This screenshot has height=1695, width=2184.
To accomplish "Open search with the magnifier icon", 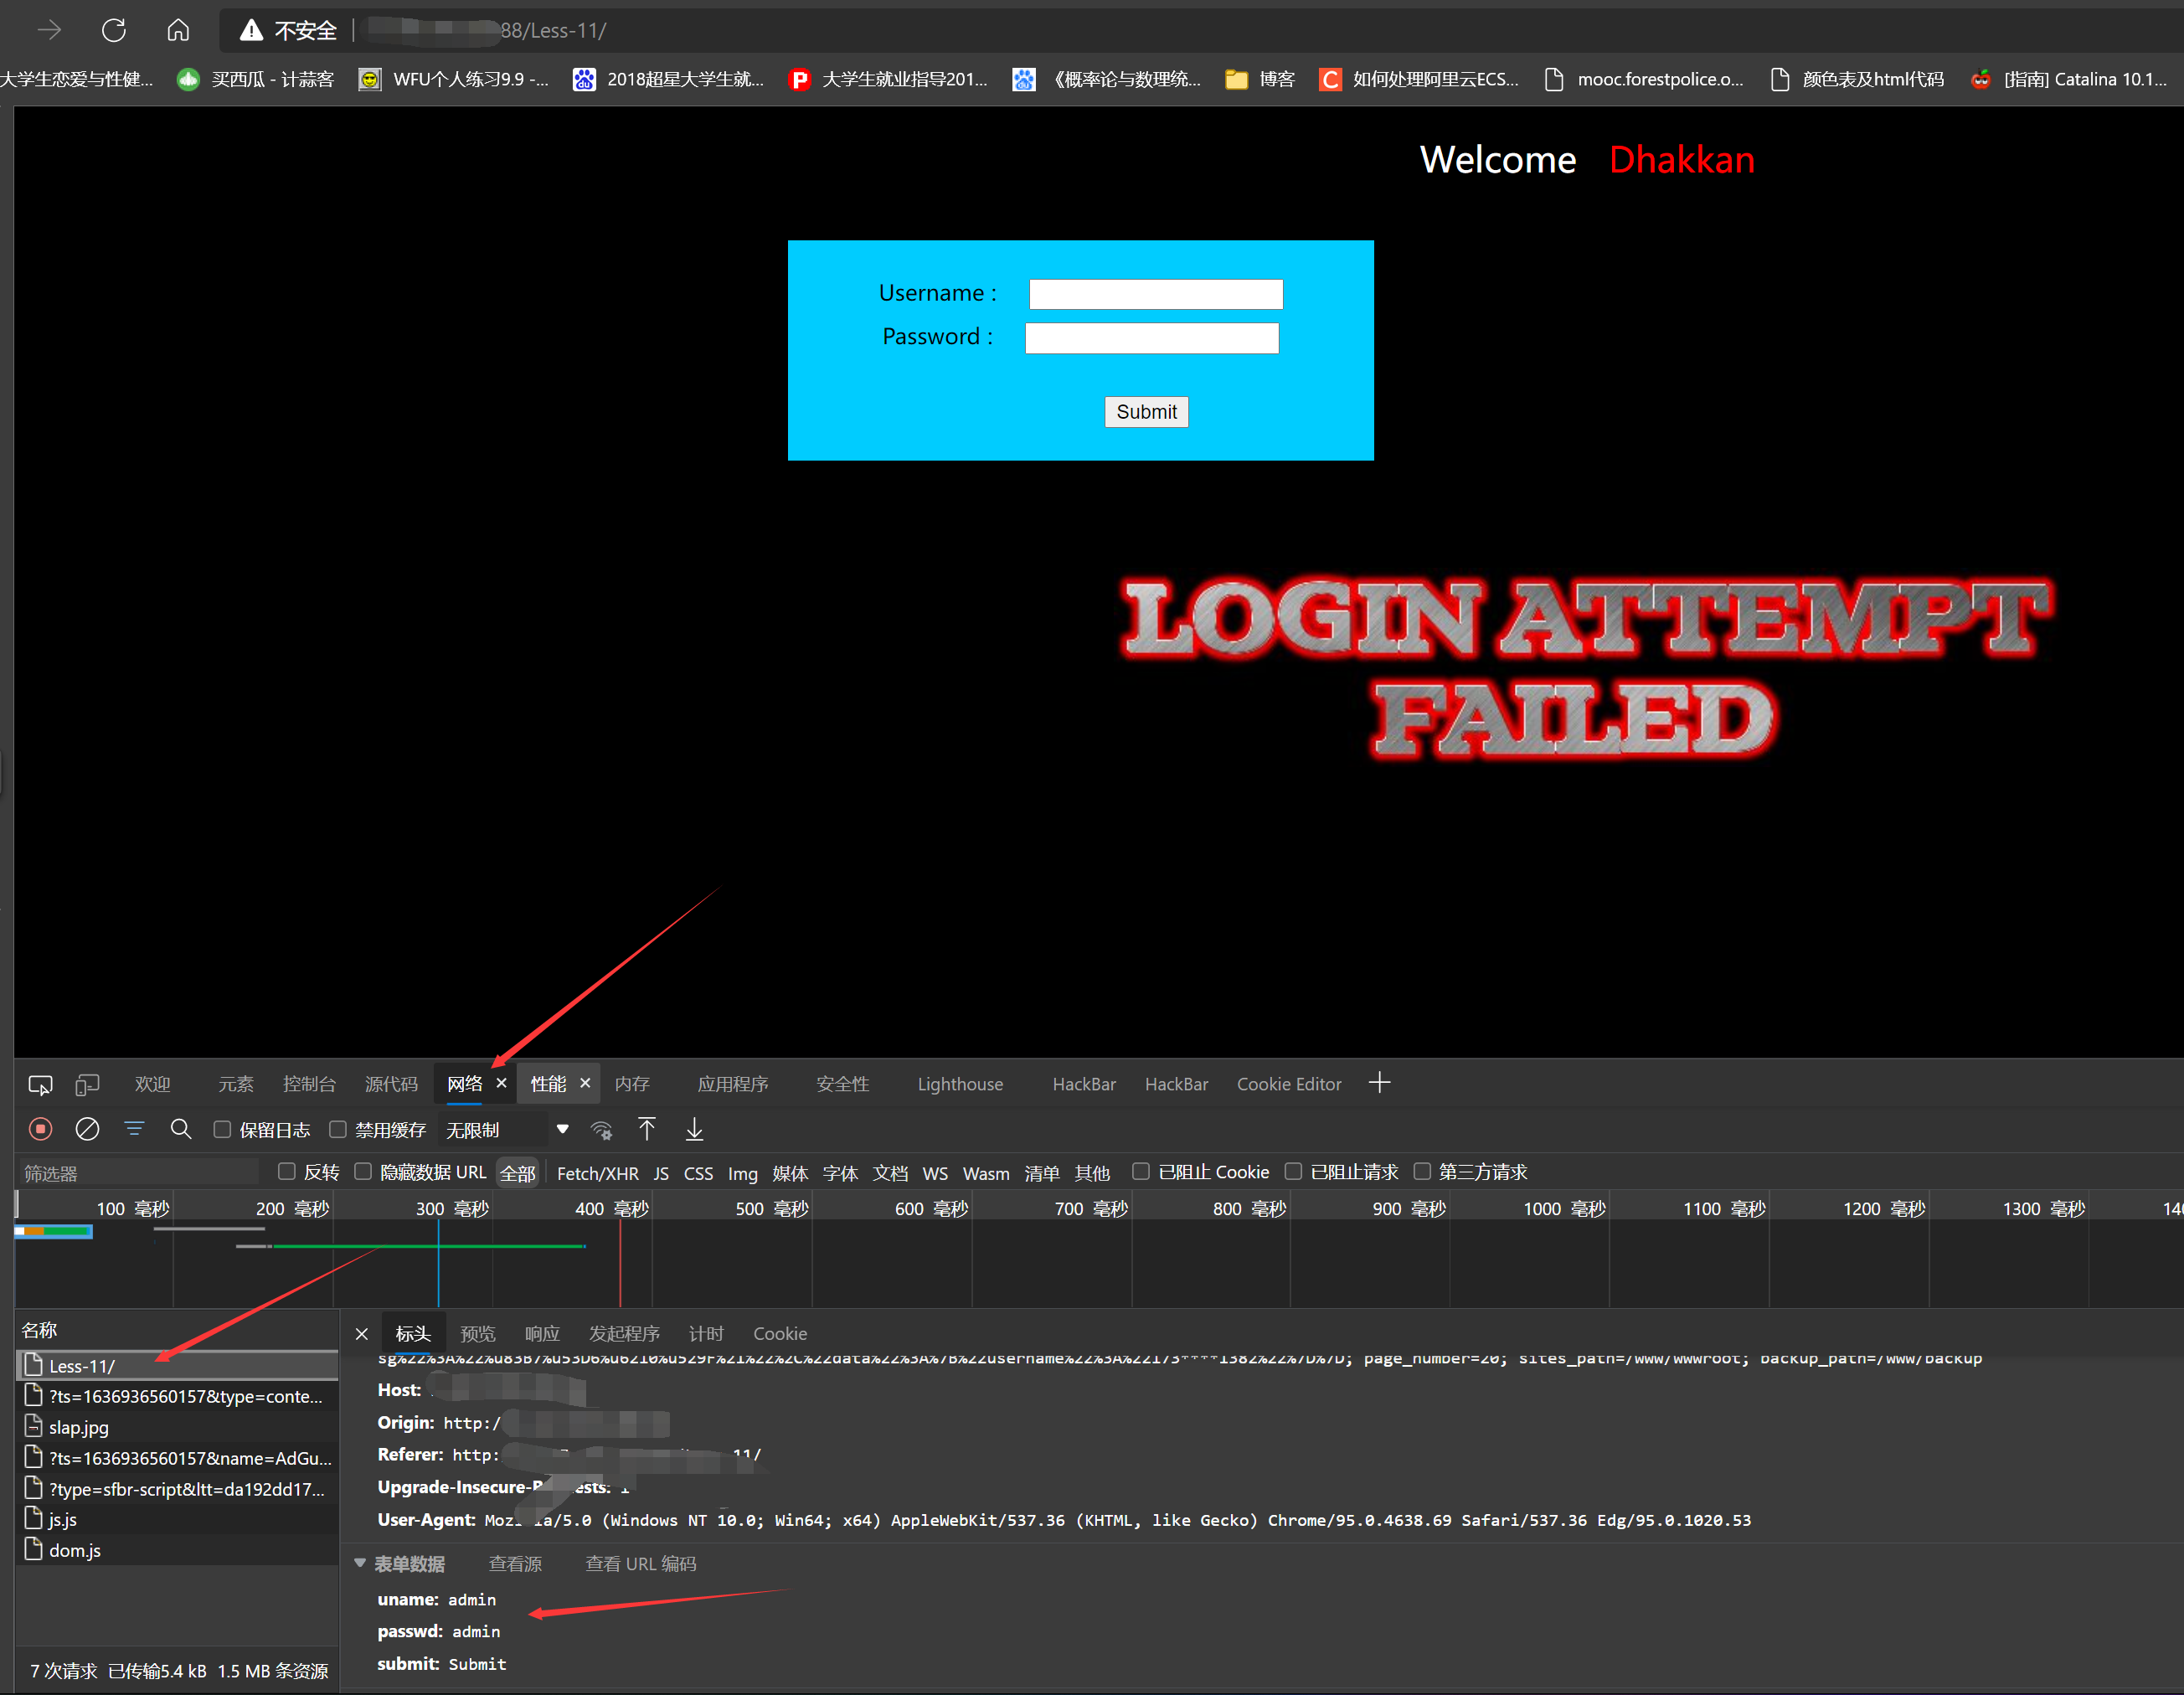I will point(181,1129).
